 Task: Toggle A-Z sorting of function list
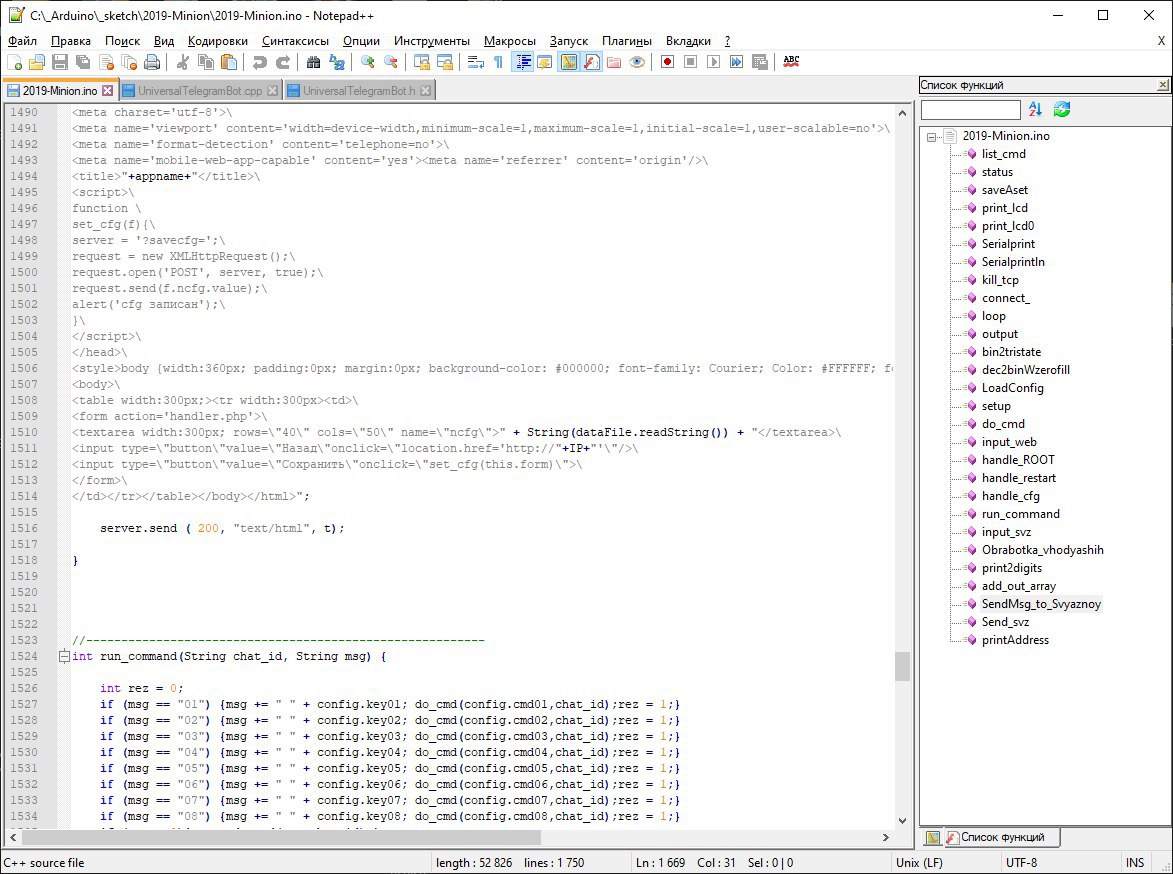click(1036, 110)
